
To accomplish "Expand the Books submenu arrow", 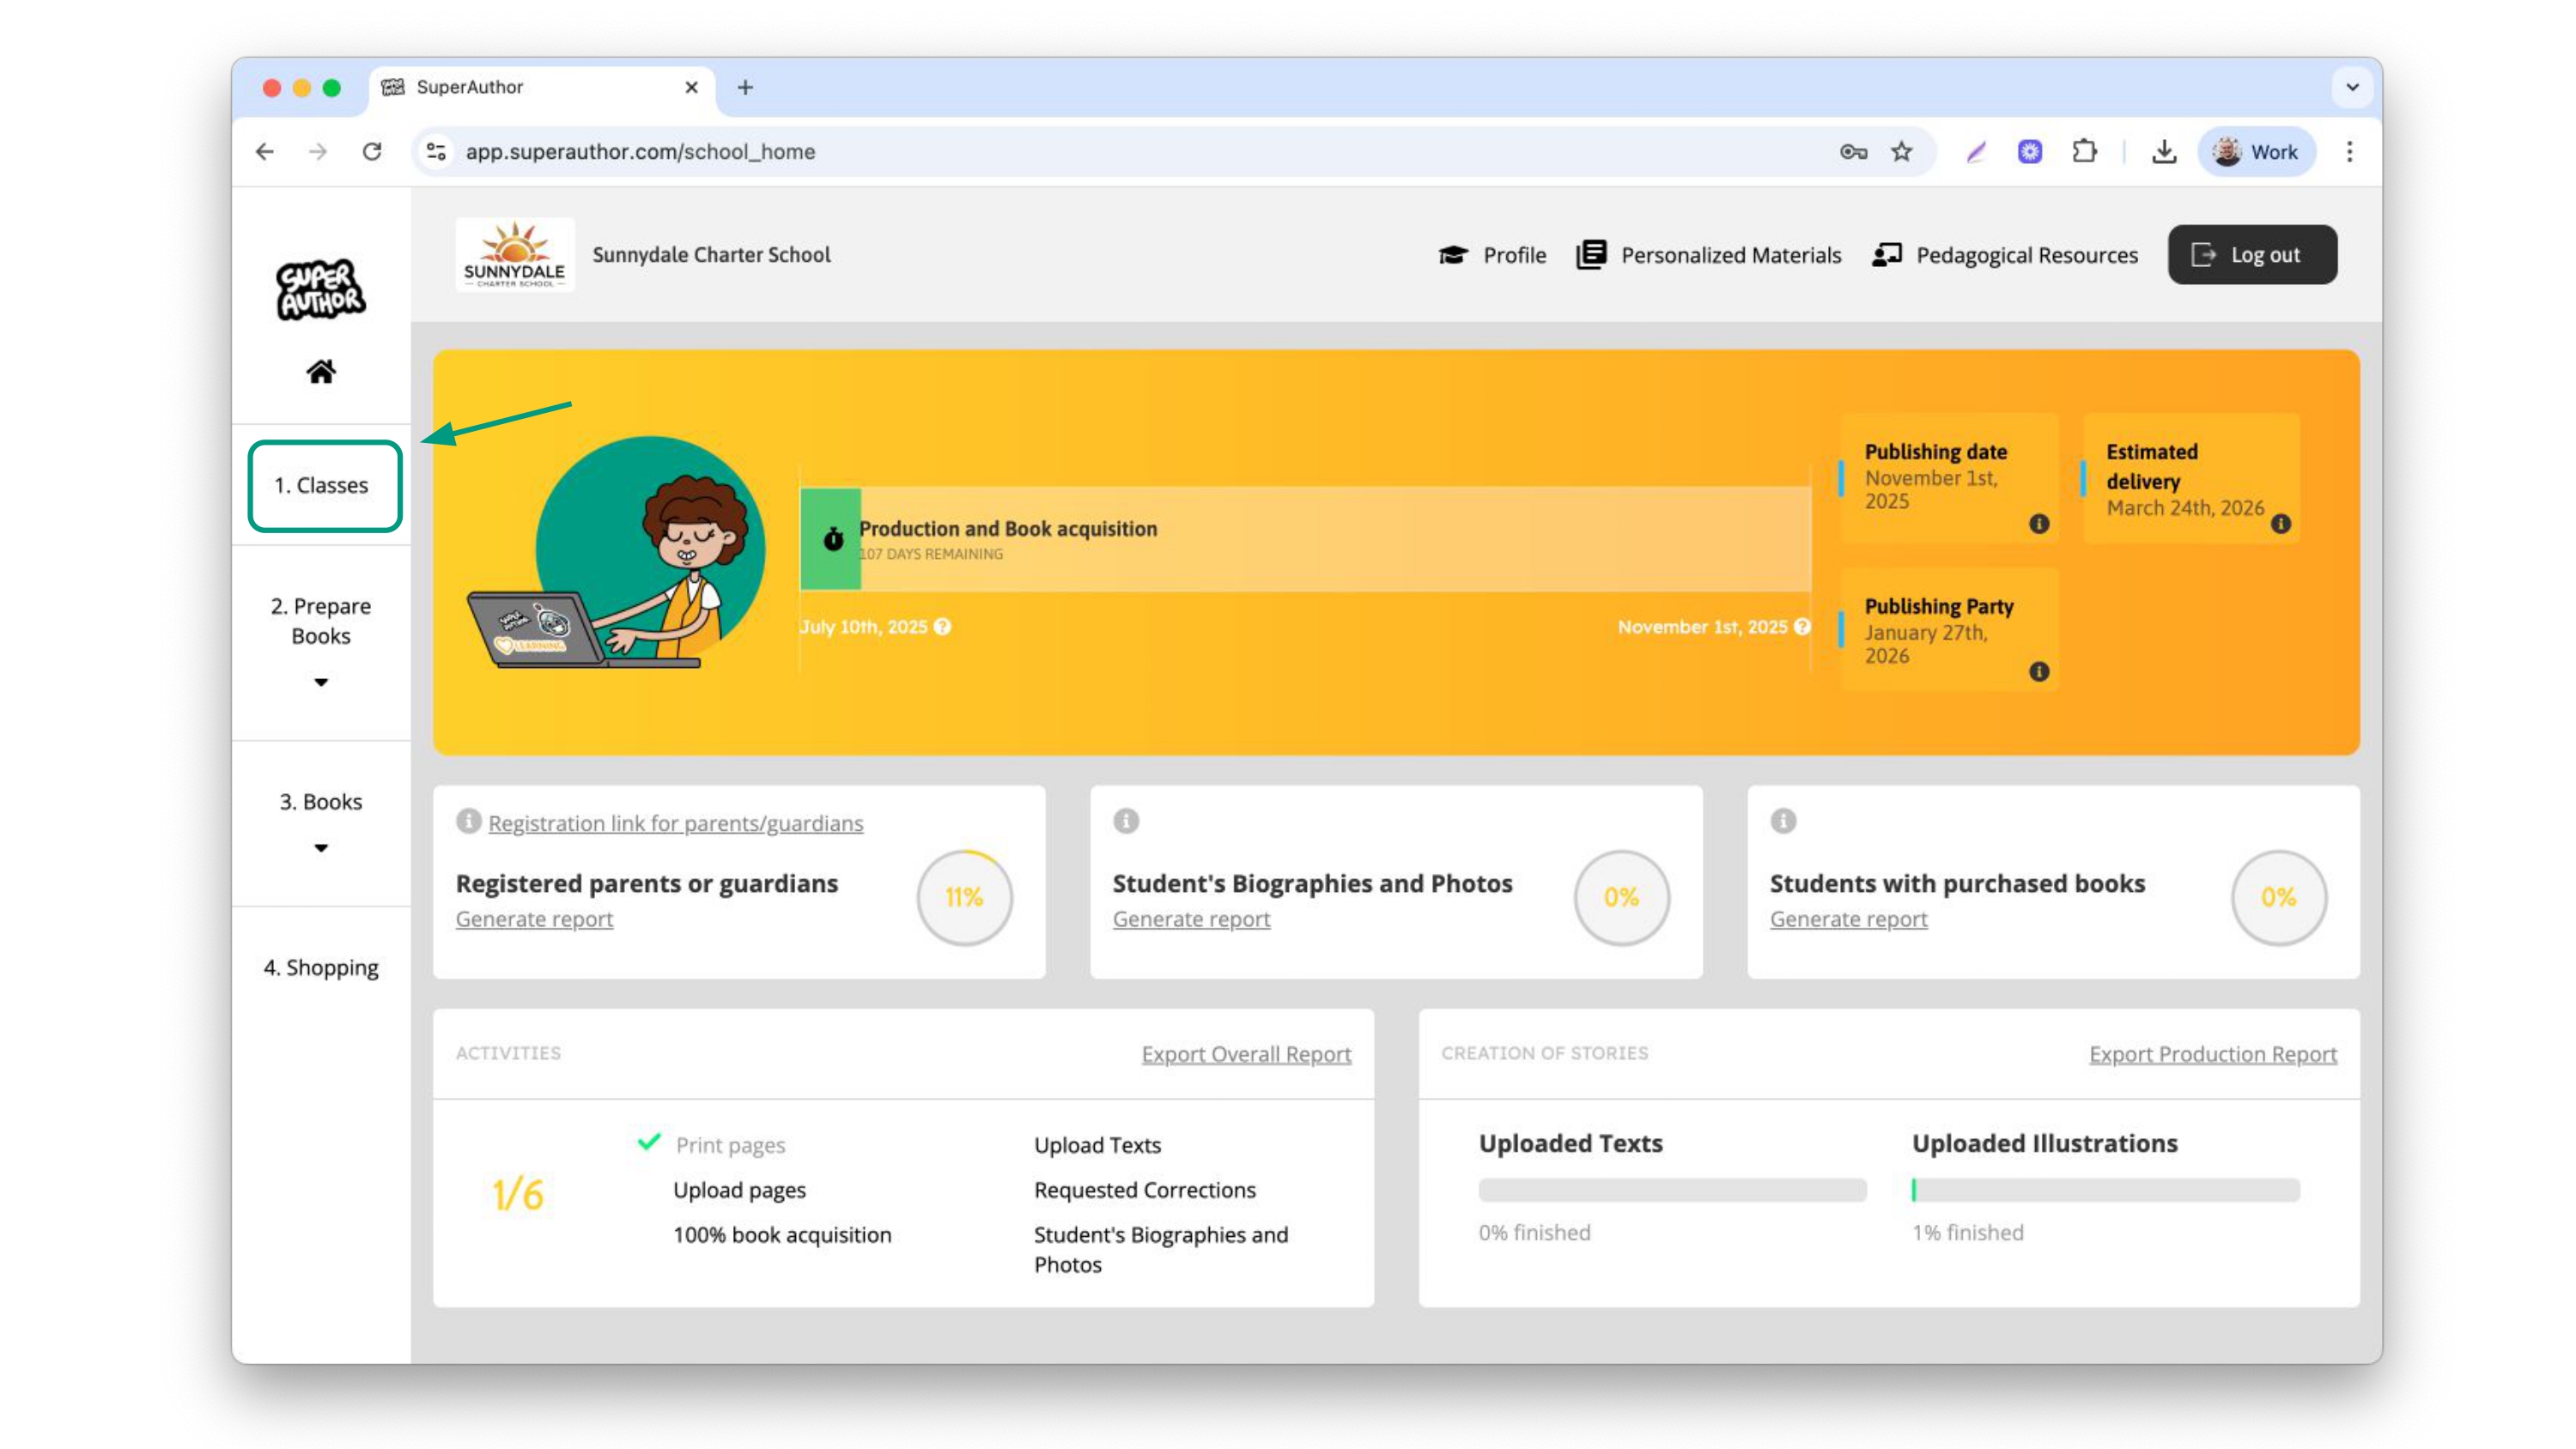I will tap(321, 849).
